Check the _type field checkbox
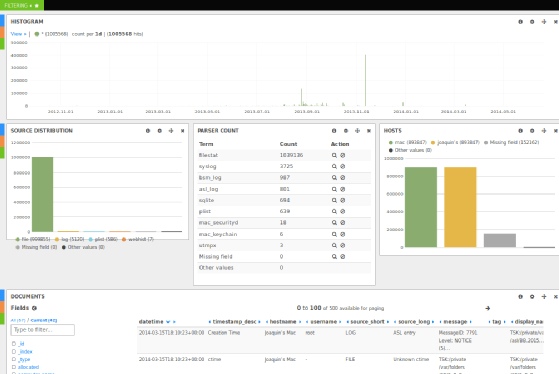559x374 pixels. click(x=14, y=359)
